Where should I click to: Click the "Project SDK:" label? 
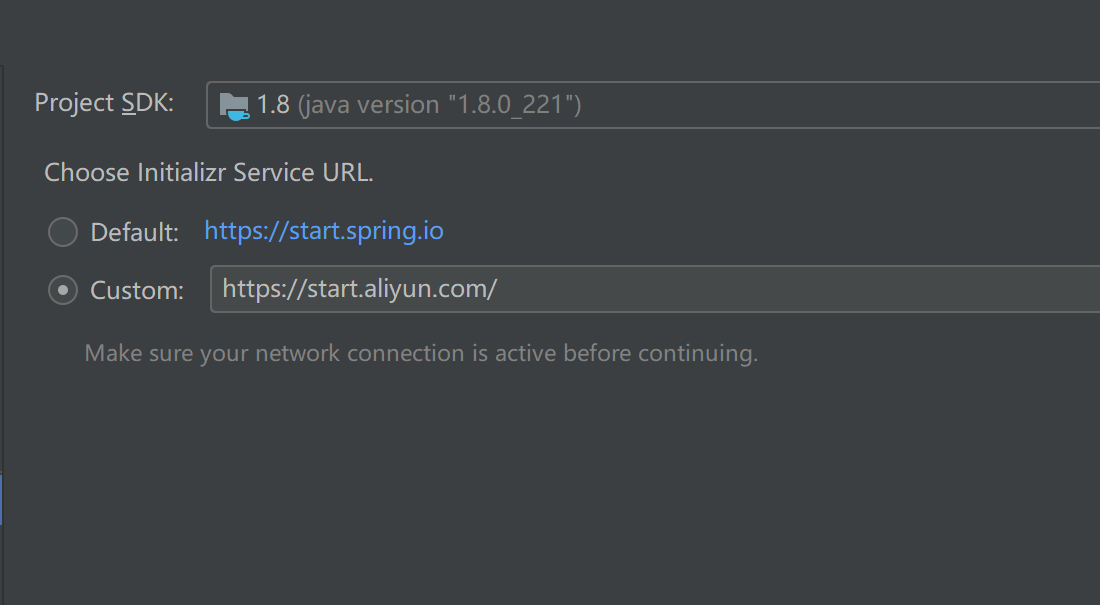(x=104, y=103)
